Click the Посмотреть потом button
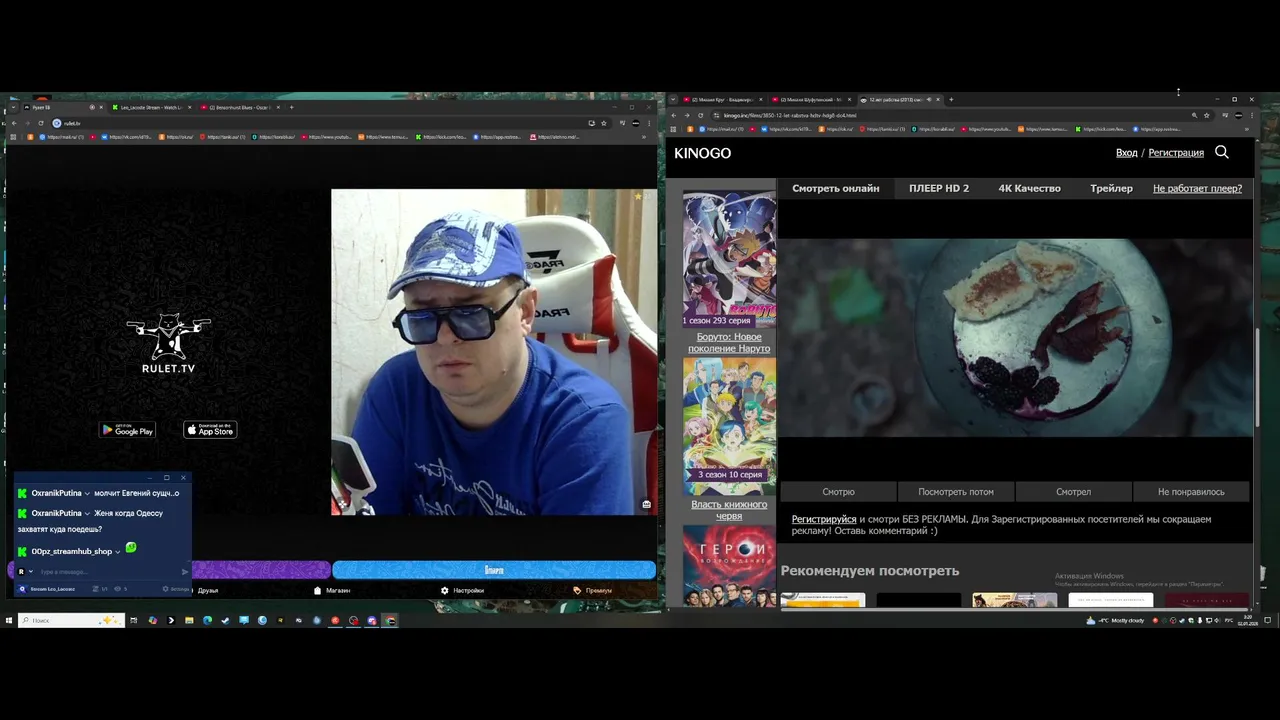 point(956,491)
